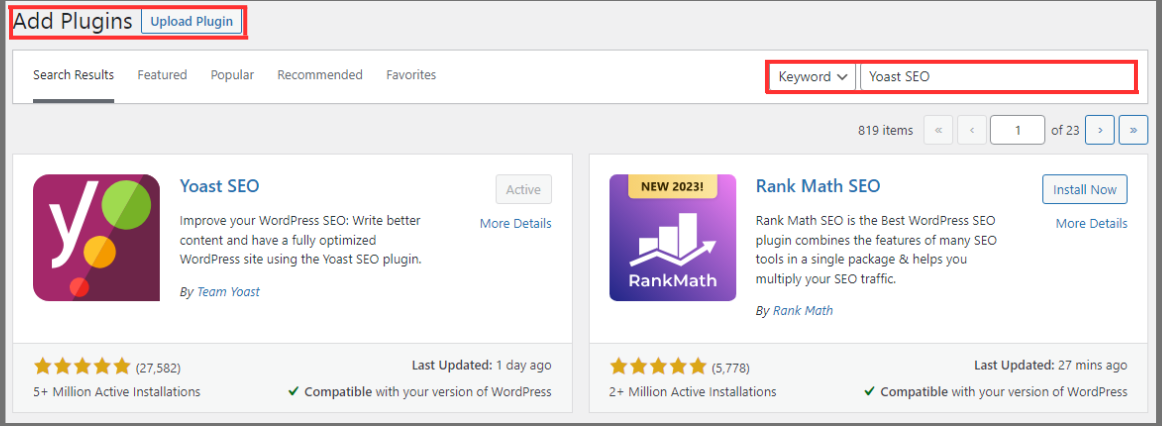Click the star rating of Yoast SEO
This screenshot has width=1162, height=426.
[x=82, y=366]
